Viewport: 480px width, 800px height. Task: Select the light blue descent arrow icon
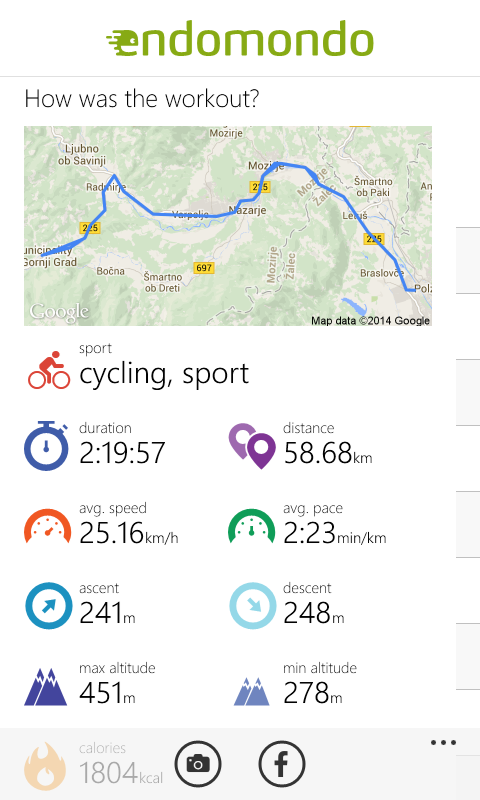click(252, 606)
